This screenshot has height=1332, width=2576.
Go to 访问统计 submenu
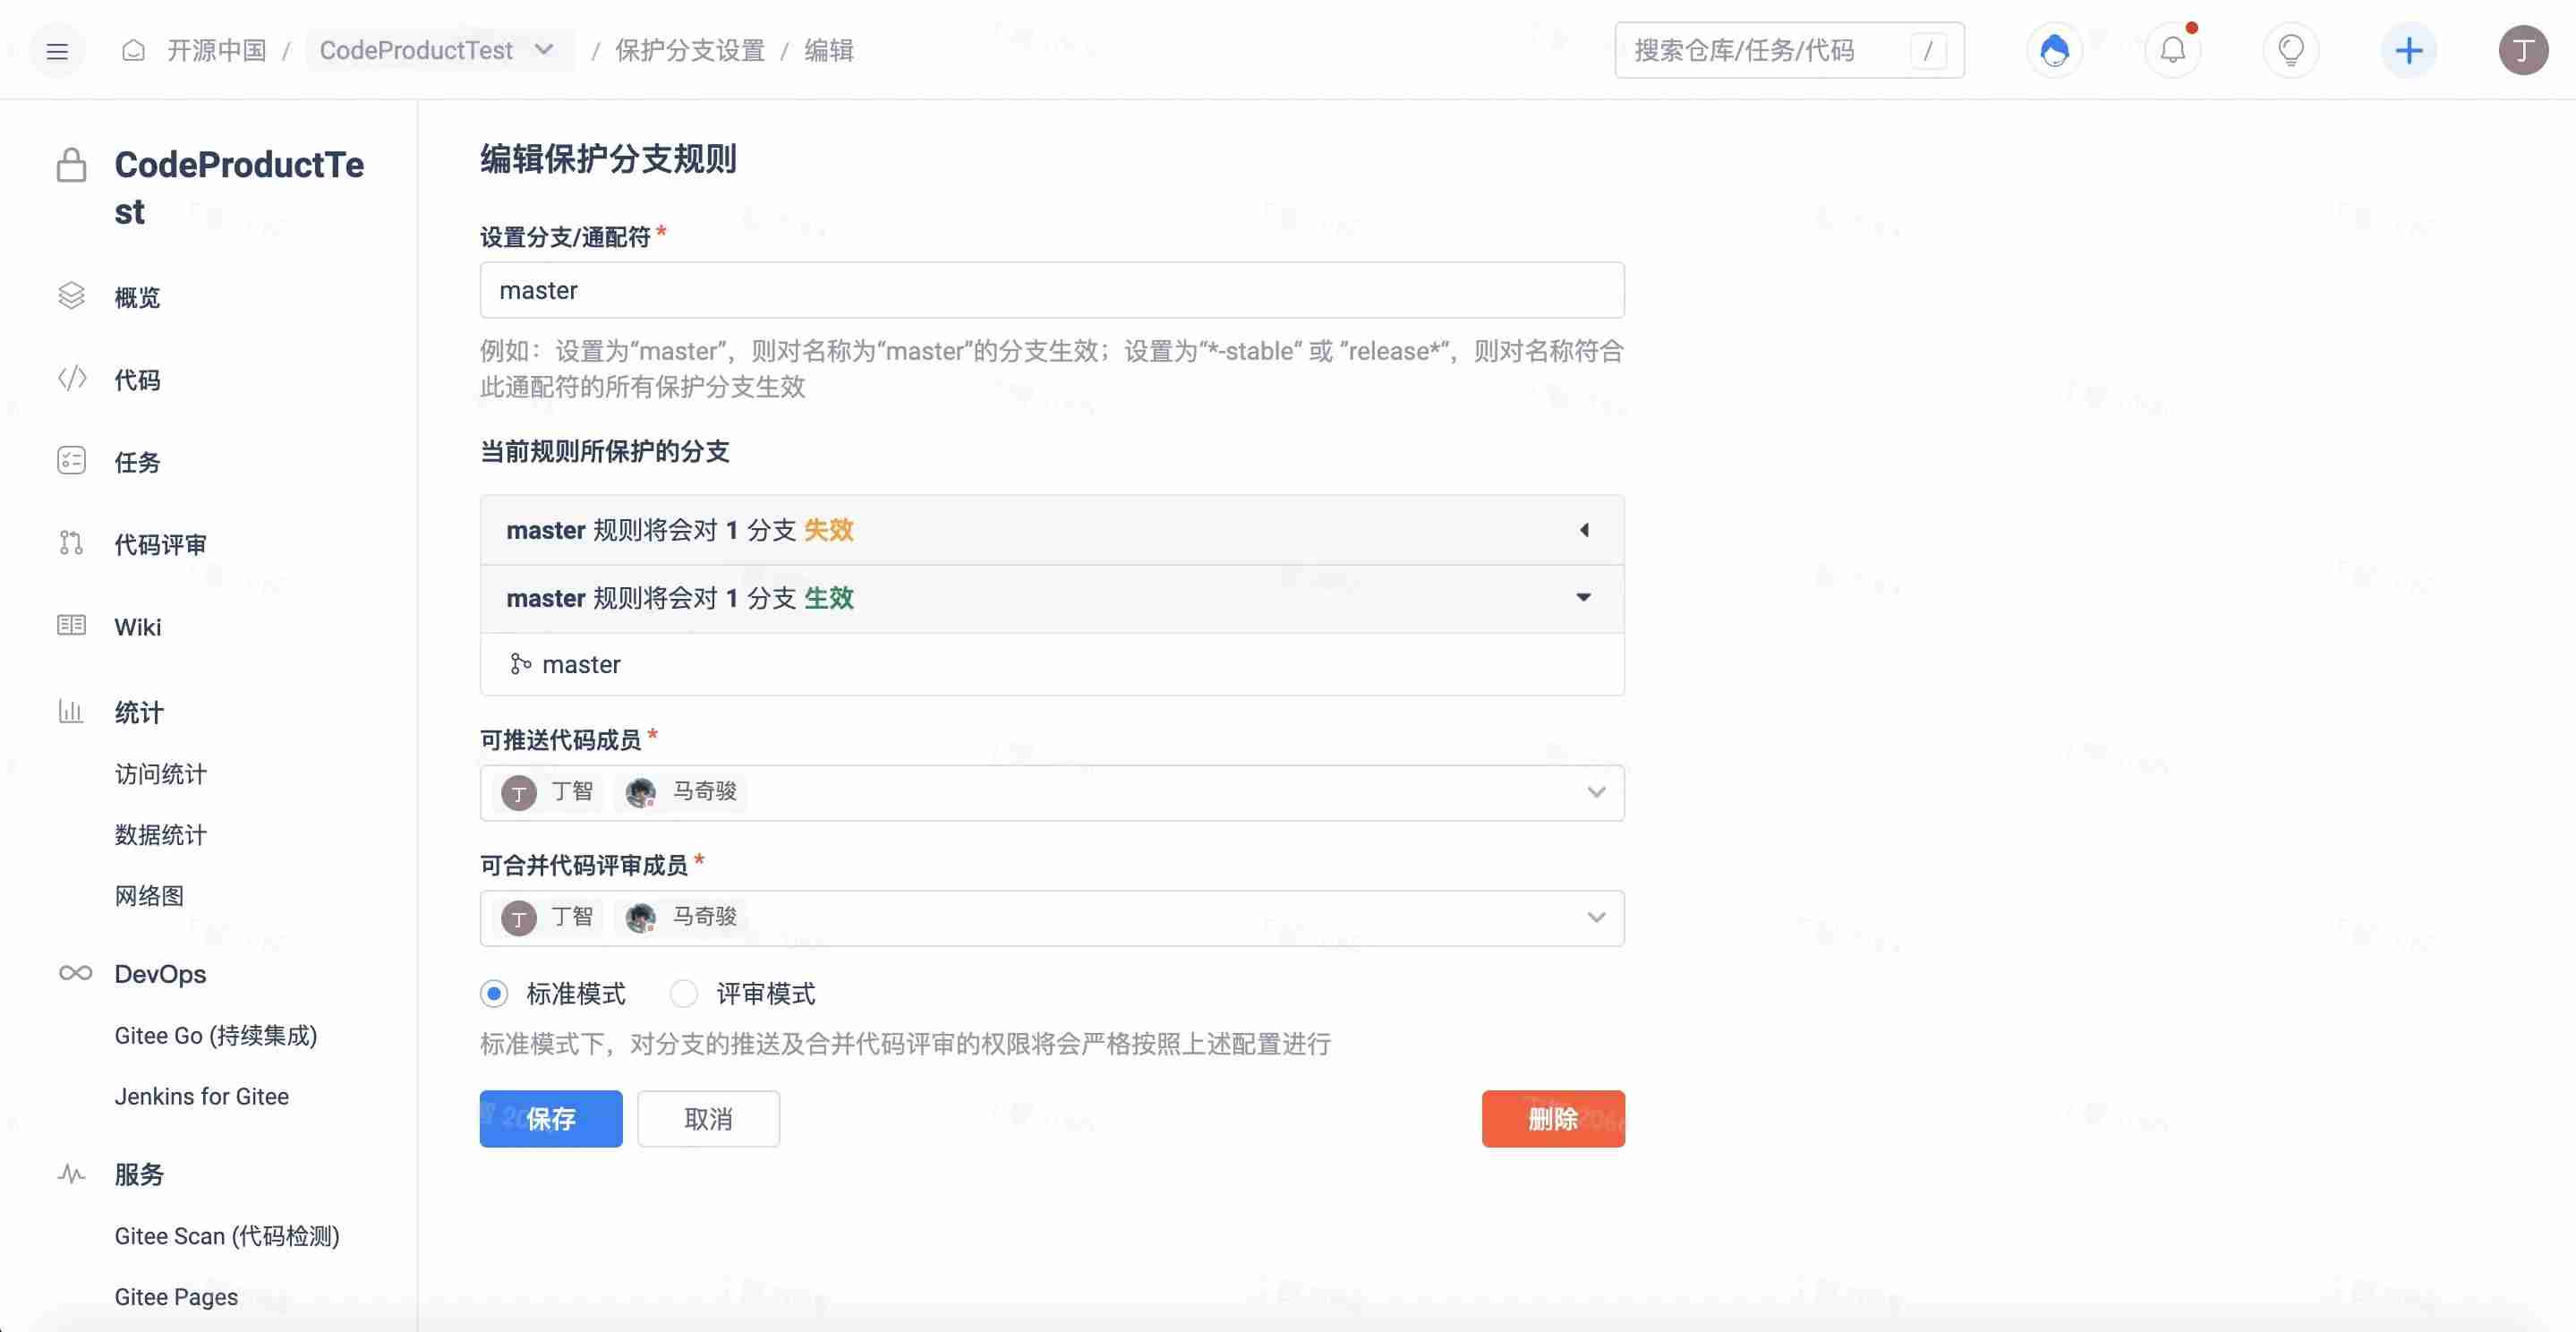[160, 774]
